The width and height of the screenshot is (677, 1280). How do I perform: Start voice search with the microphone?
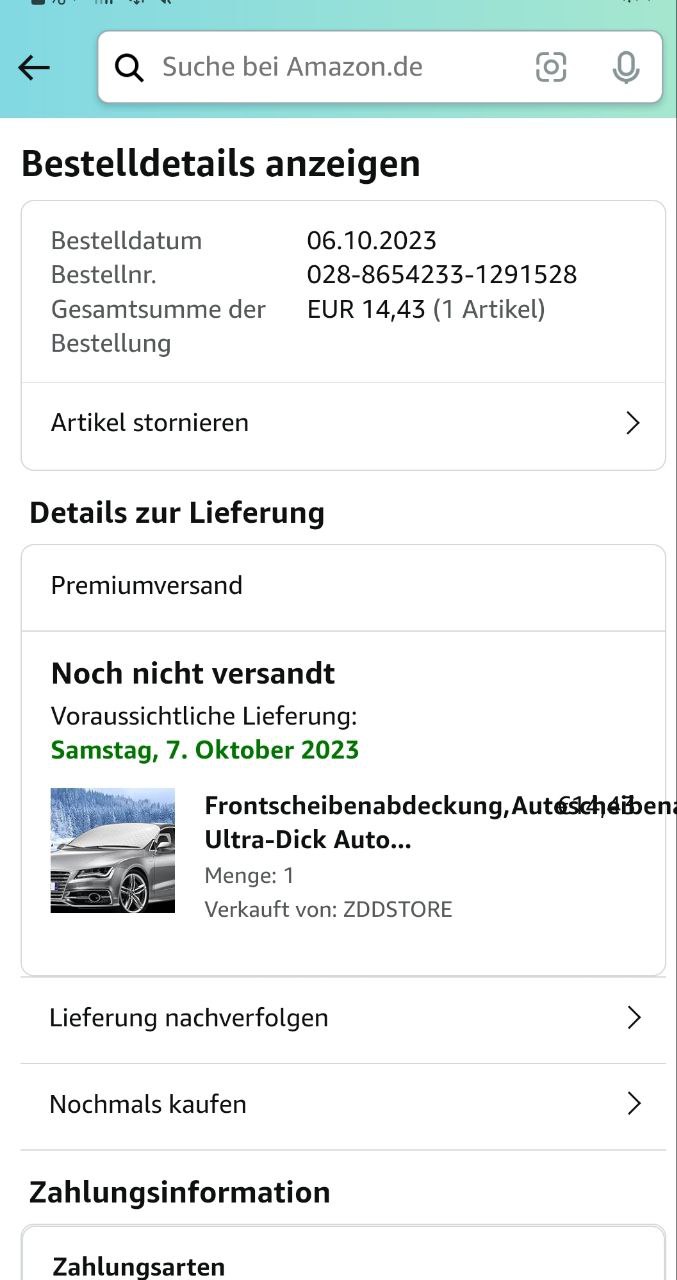pyautogui.click(x=626, y=67)
